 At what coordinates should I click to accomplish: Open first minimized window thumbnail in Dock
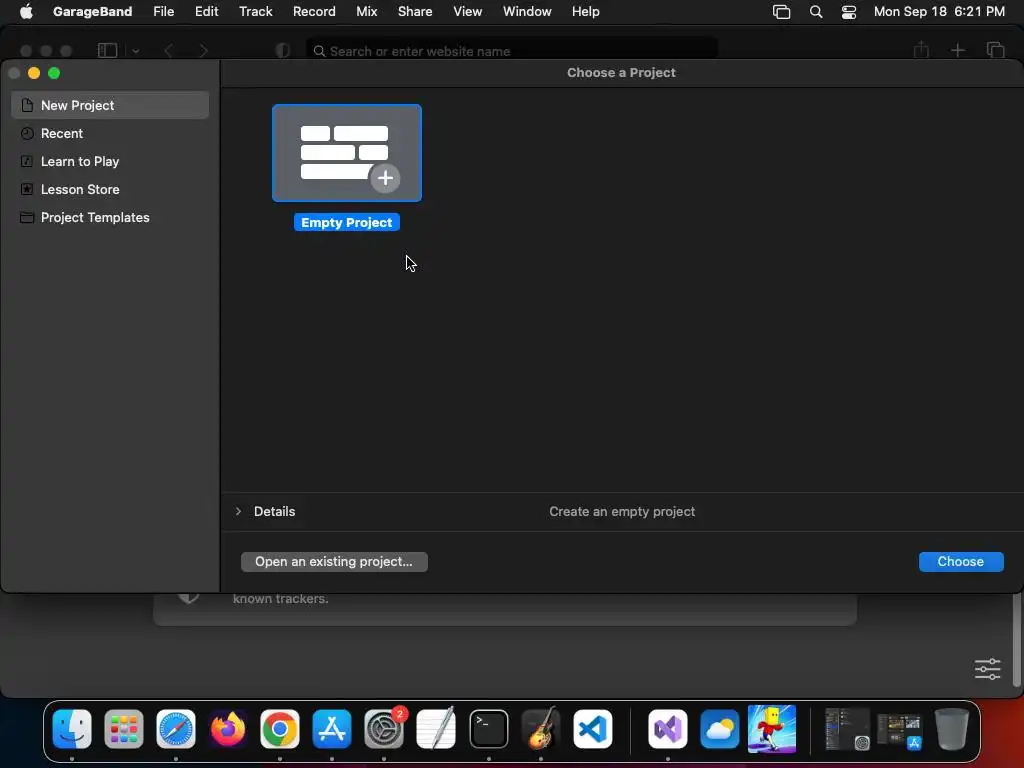pyautogui.click(x=847, y=729)
